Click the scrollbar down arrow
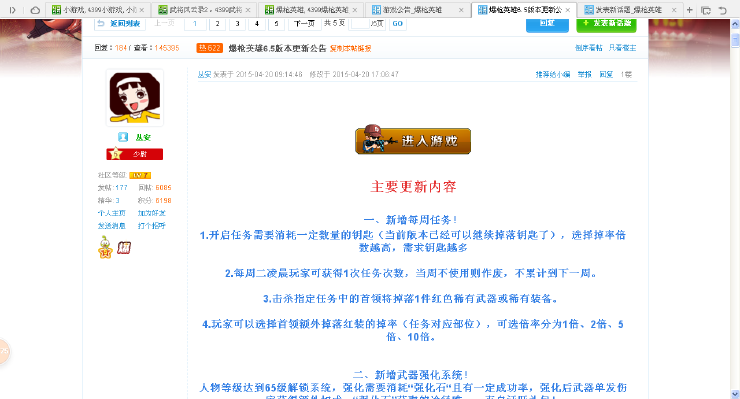Image resolution: width=740 pixels, height=399 pixels. coord(735,394)
